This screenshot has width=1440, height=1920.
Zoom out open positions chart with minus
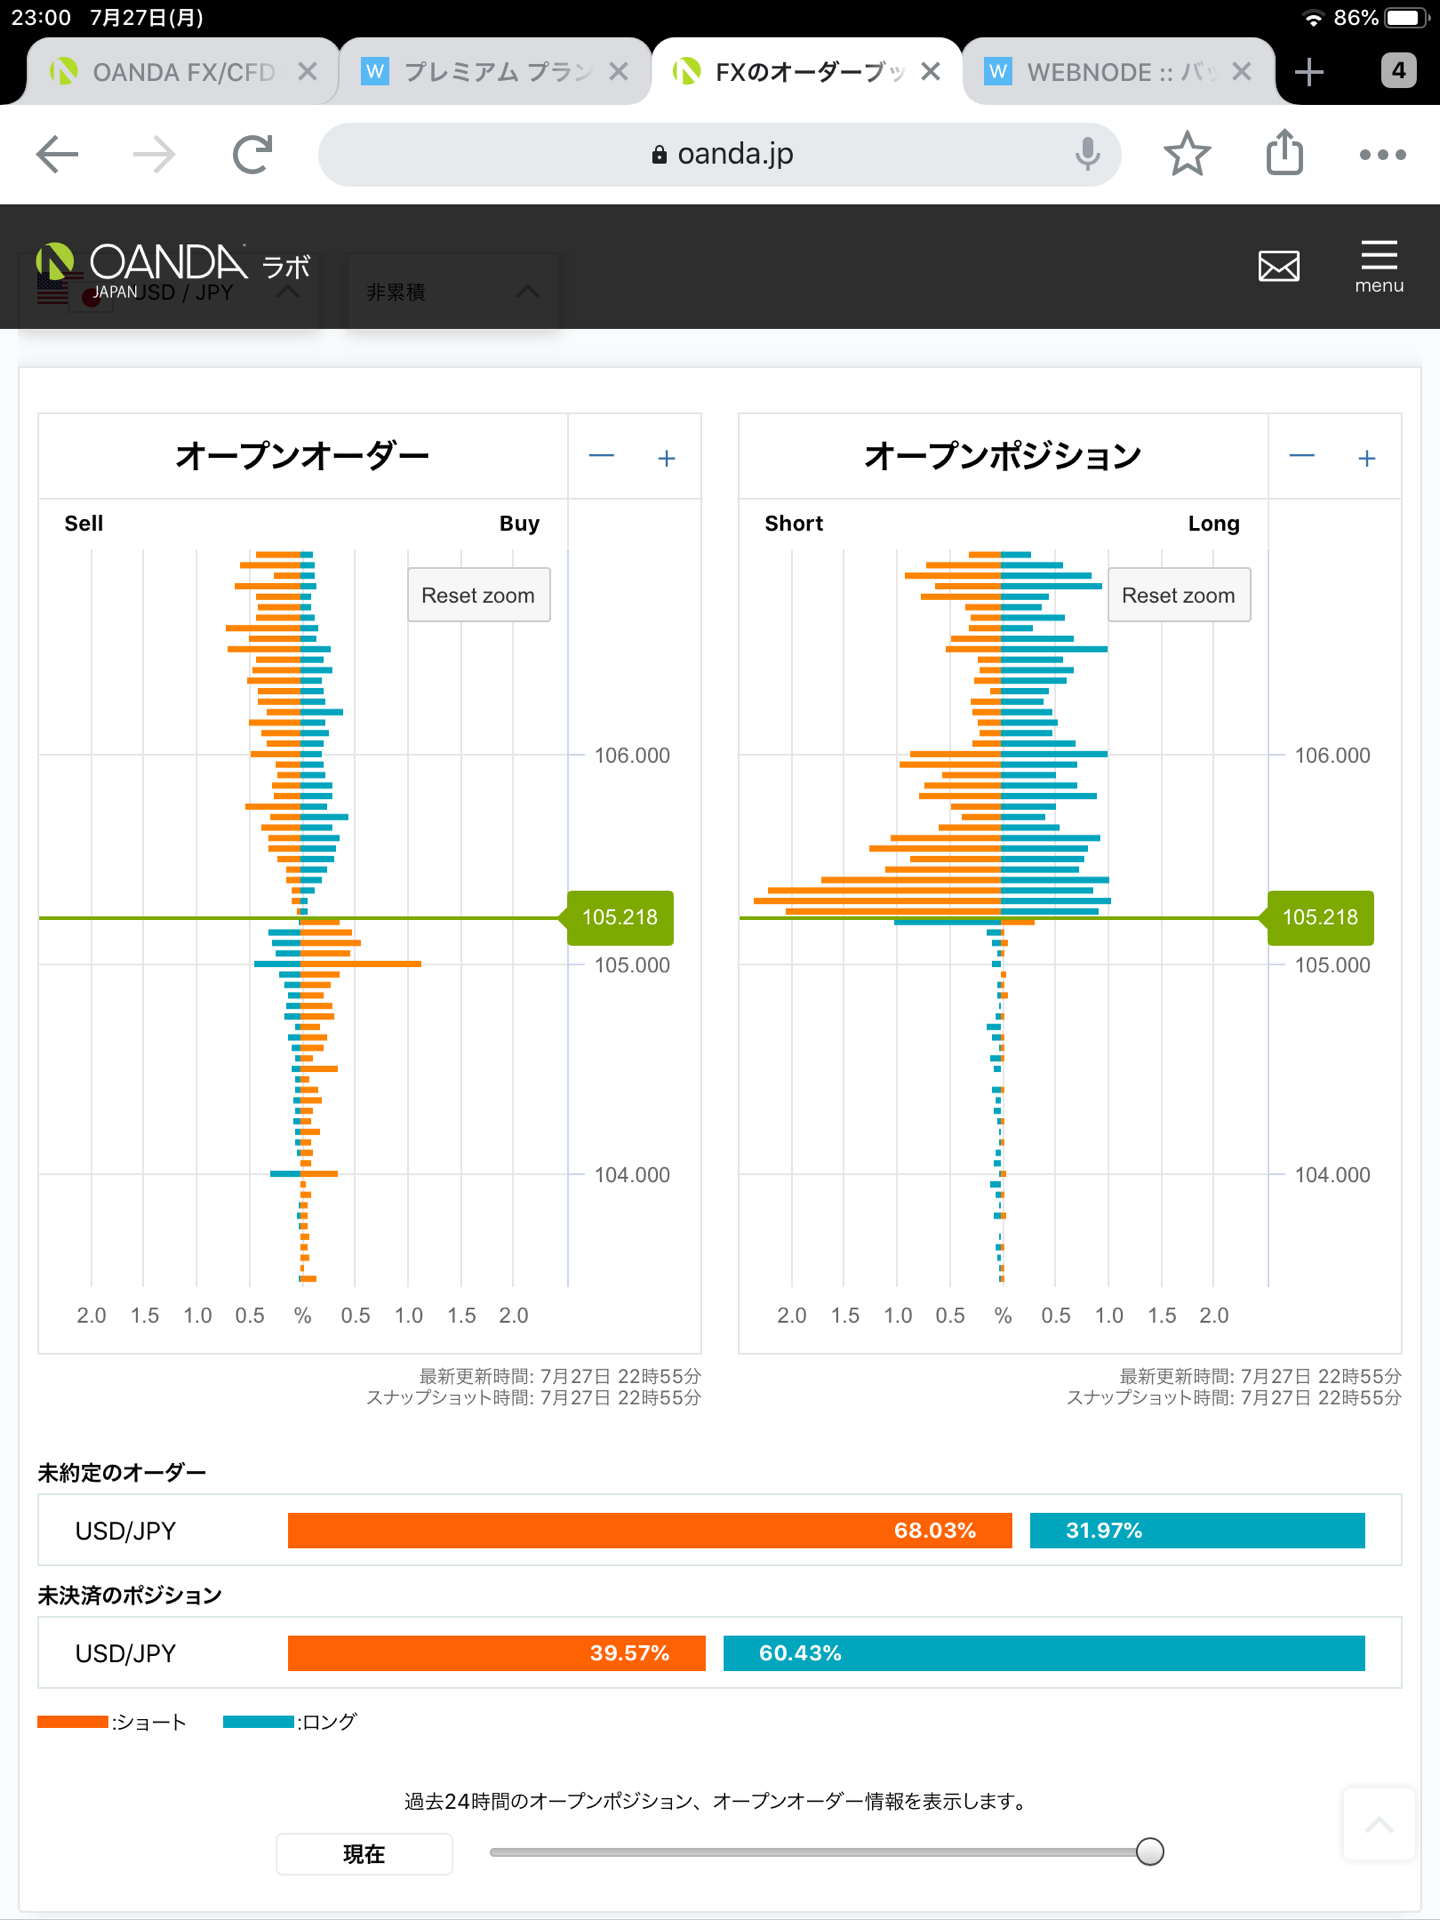click(1301, 457)
